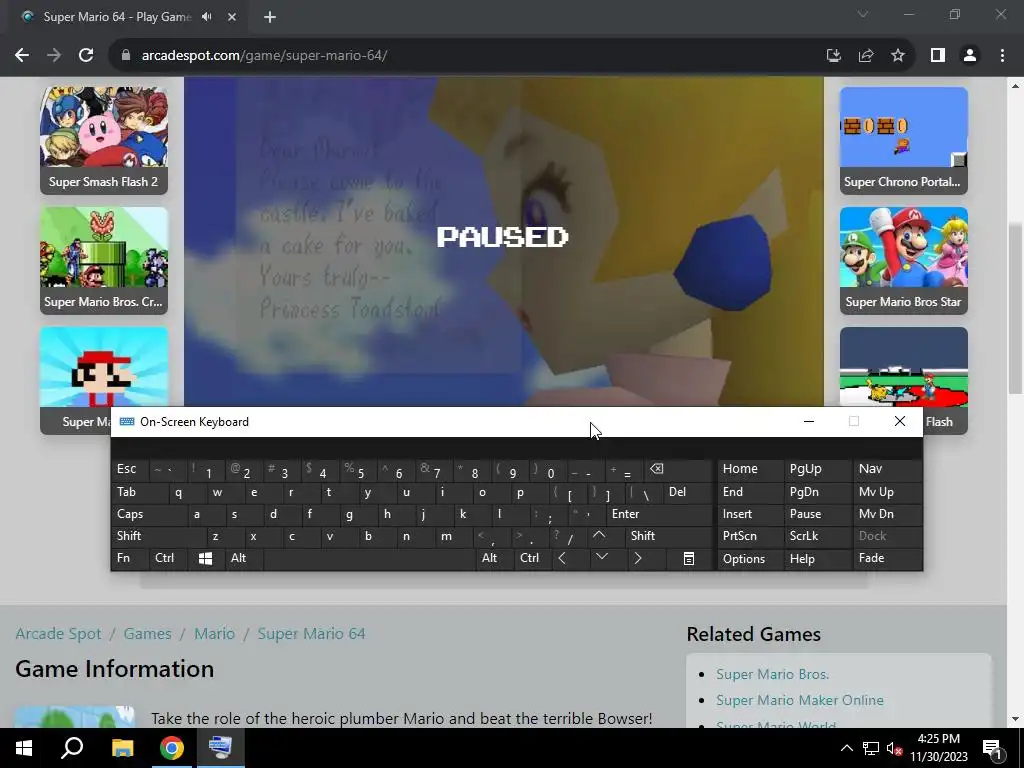This screenshot has width=1024, height=768.
Task: Bookmark this page with the star icon
Action: coord(898,56)
